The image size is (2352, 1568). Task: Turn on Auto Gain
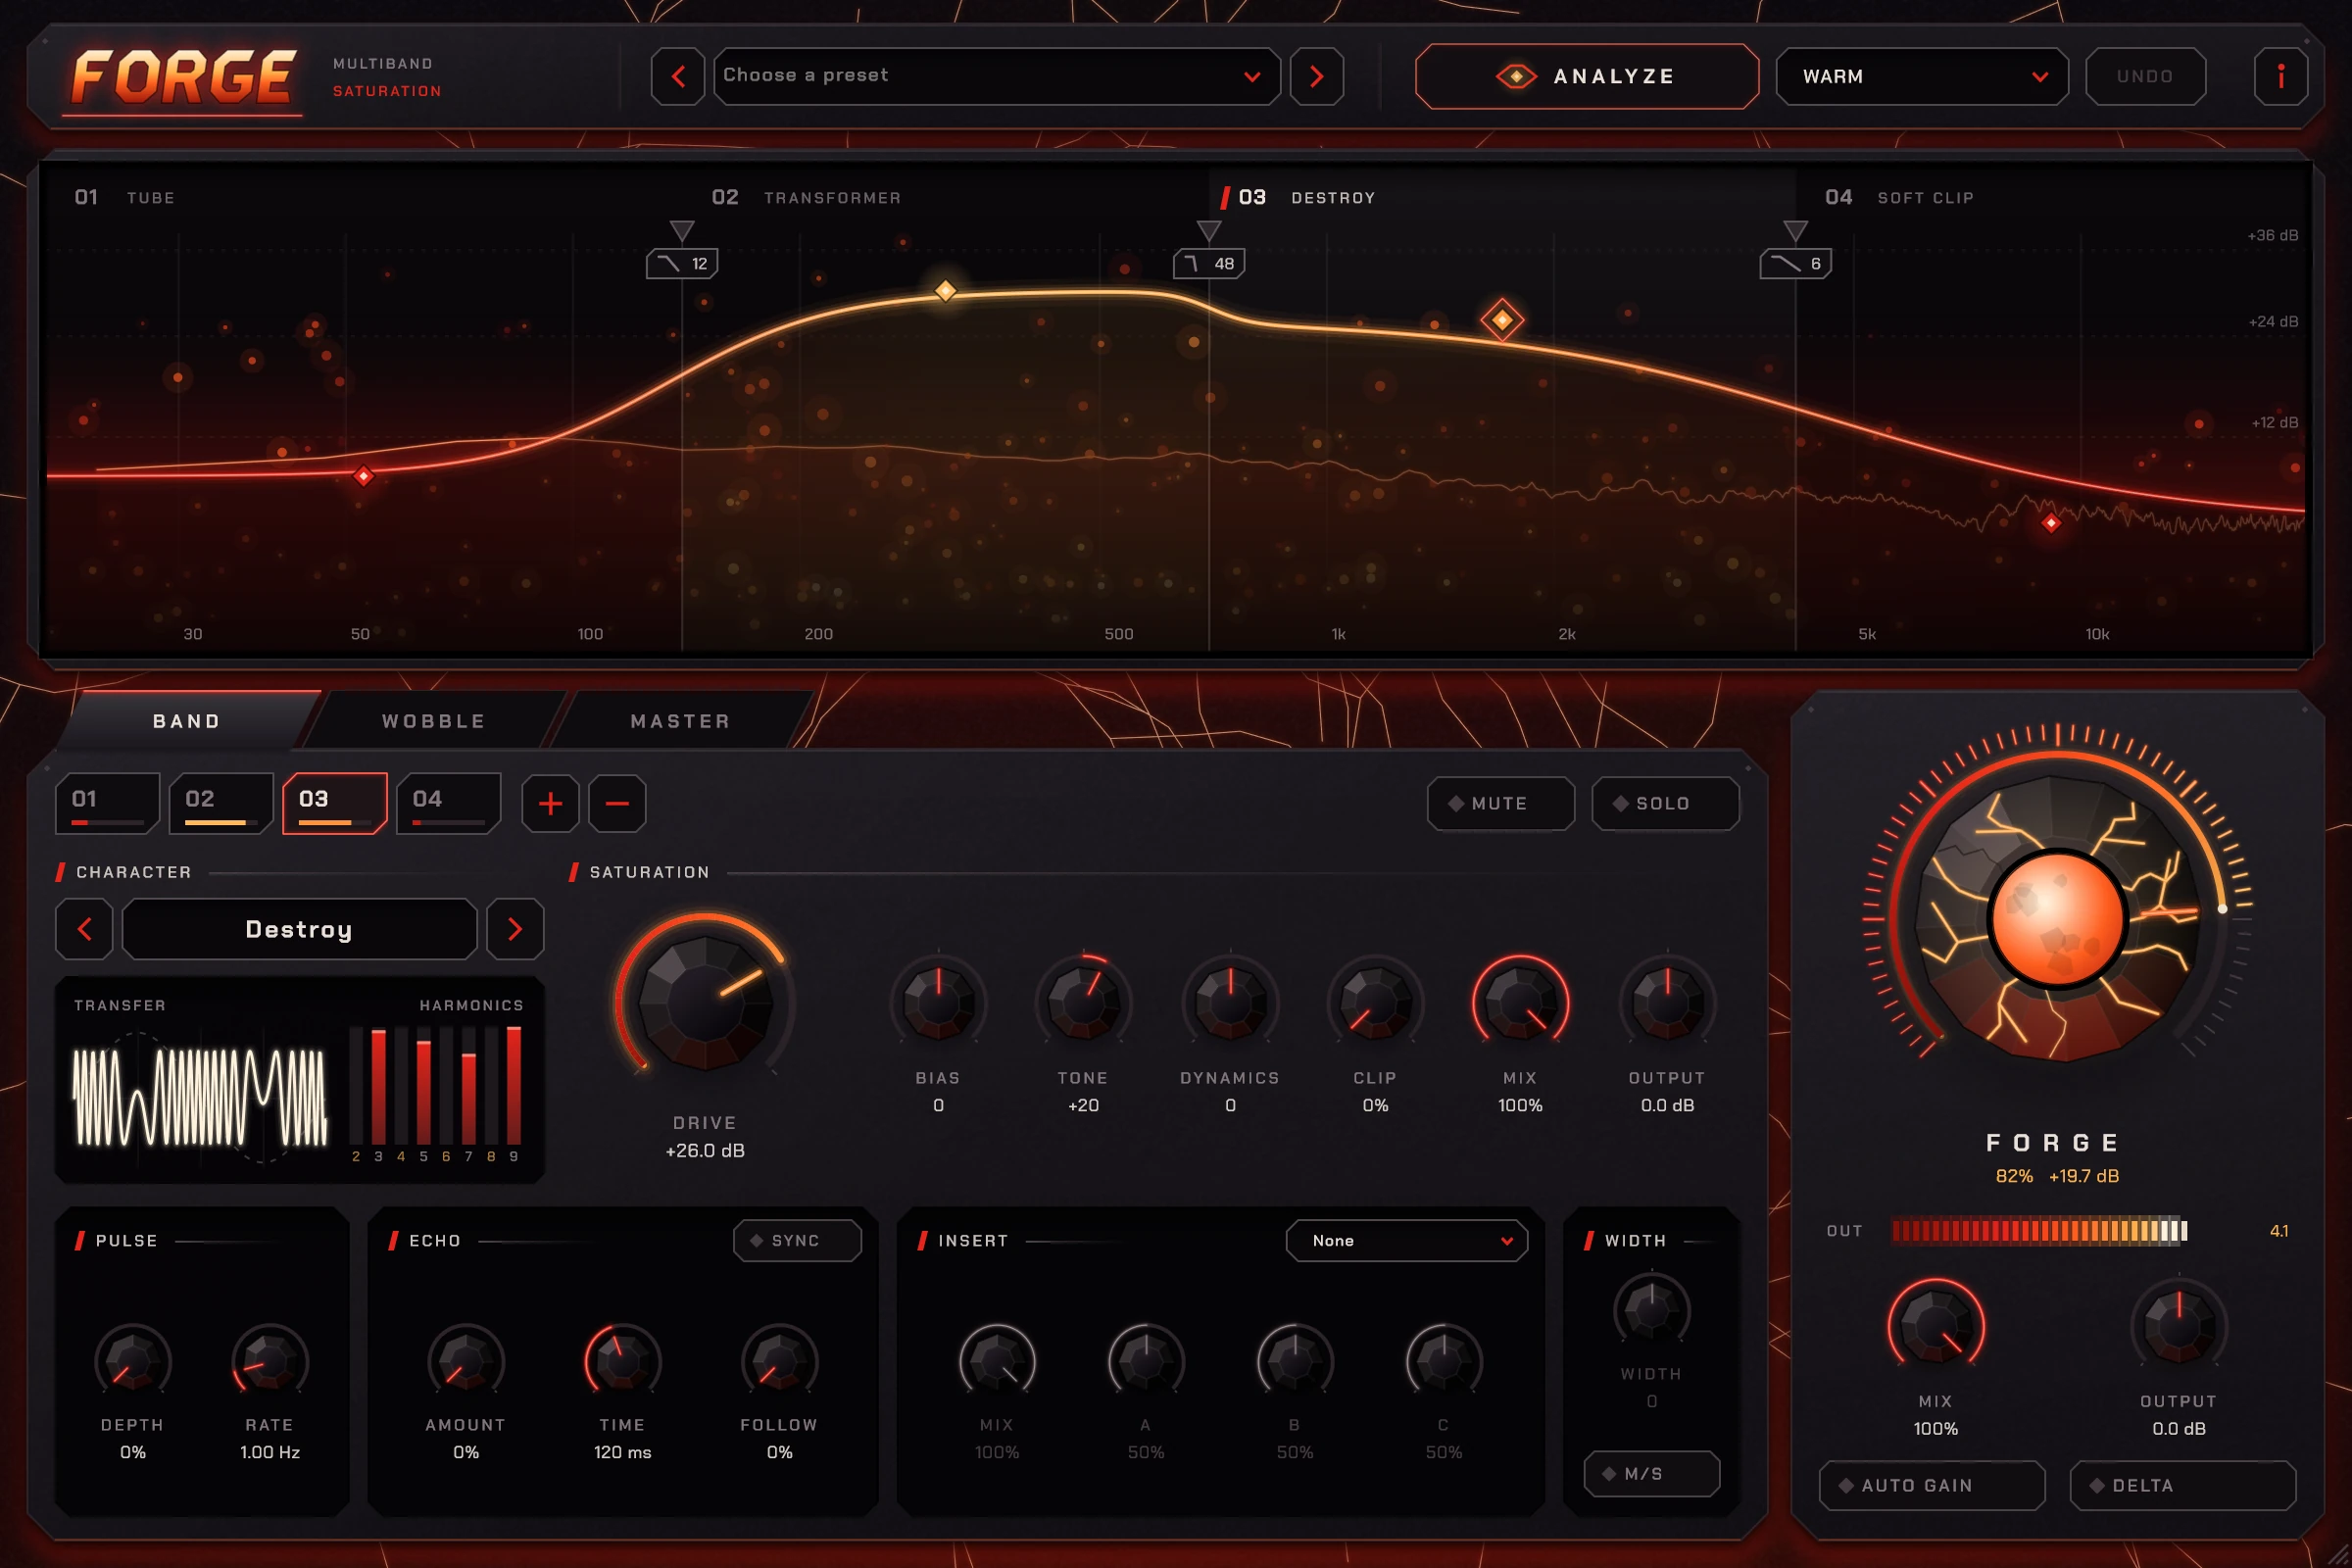tap(1931, 1485)
